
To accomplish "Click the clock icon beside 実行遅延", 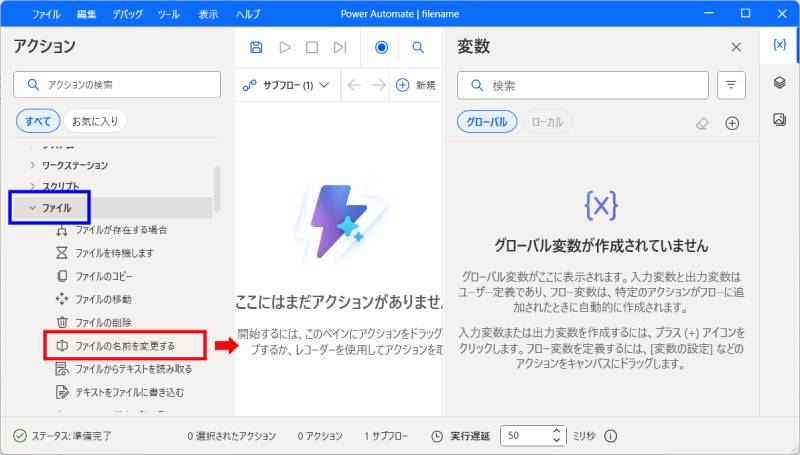I will coord(437,436).
